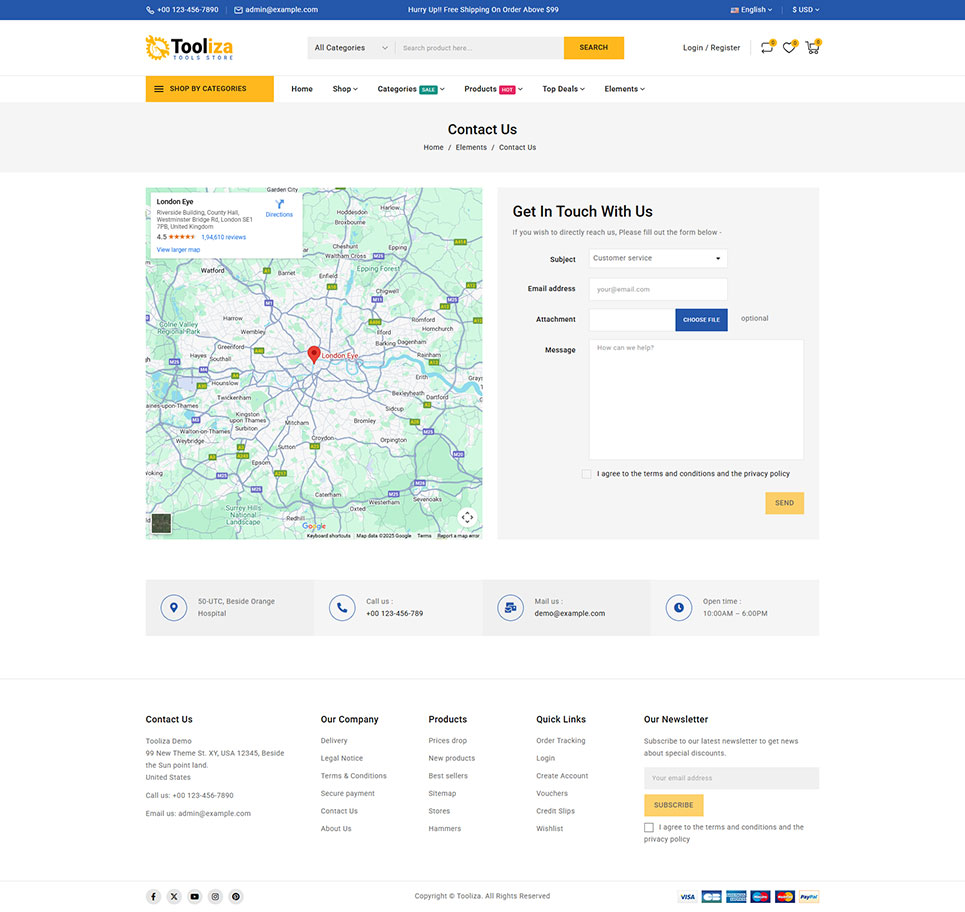Open footer Order Tracking link

(561, 741)
